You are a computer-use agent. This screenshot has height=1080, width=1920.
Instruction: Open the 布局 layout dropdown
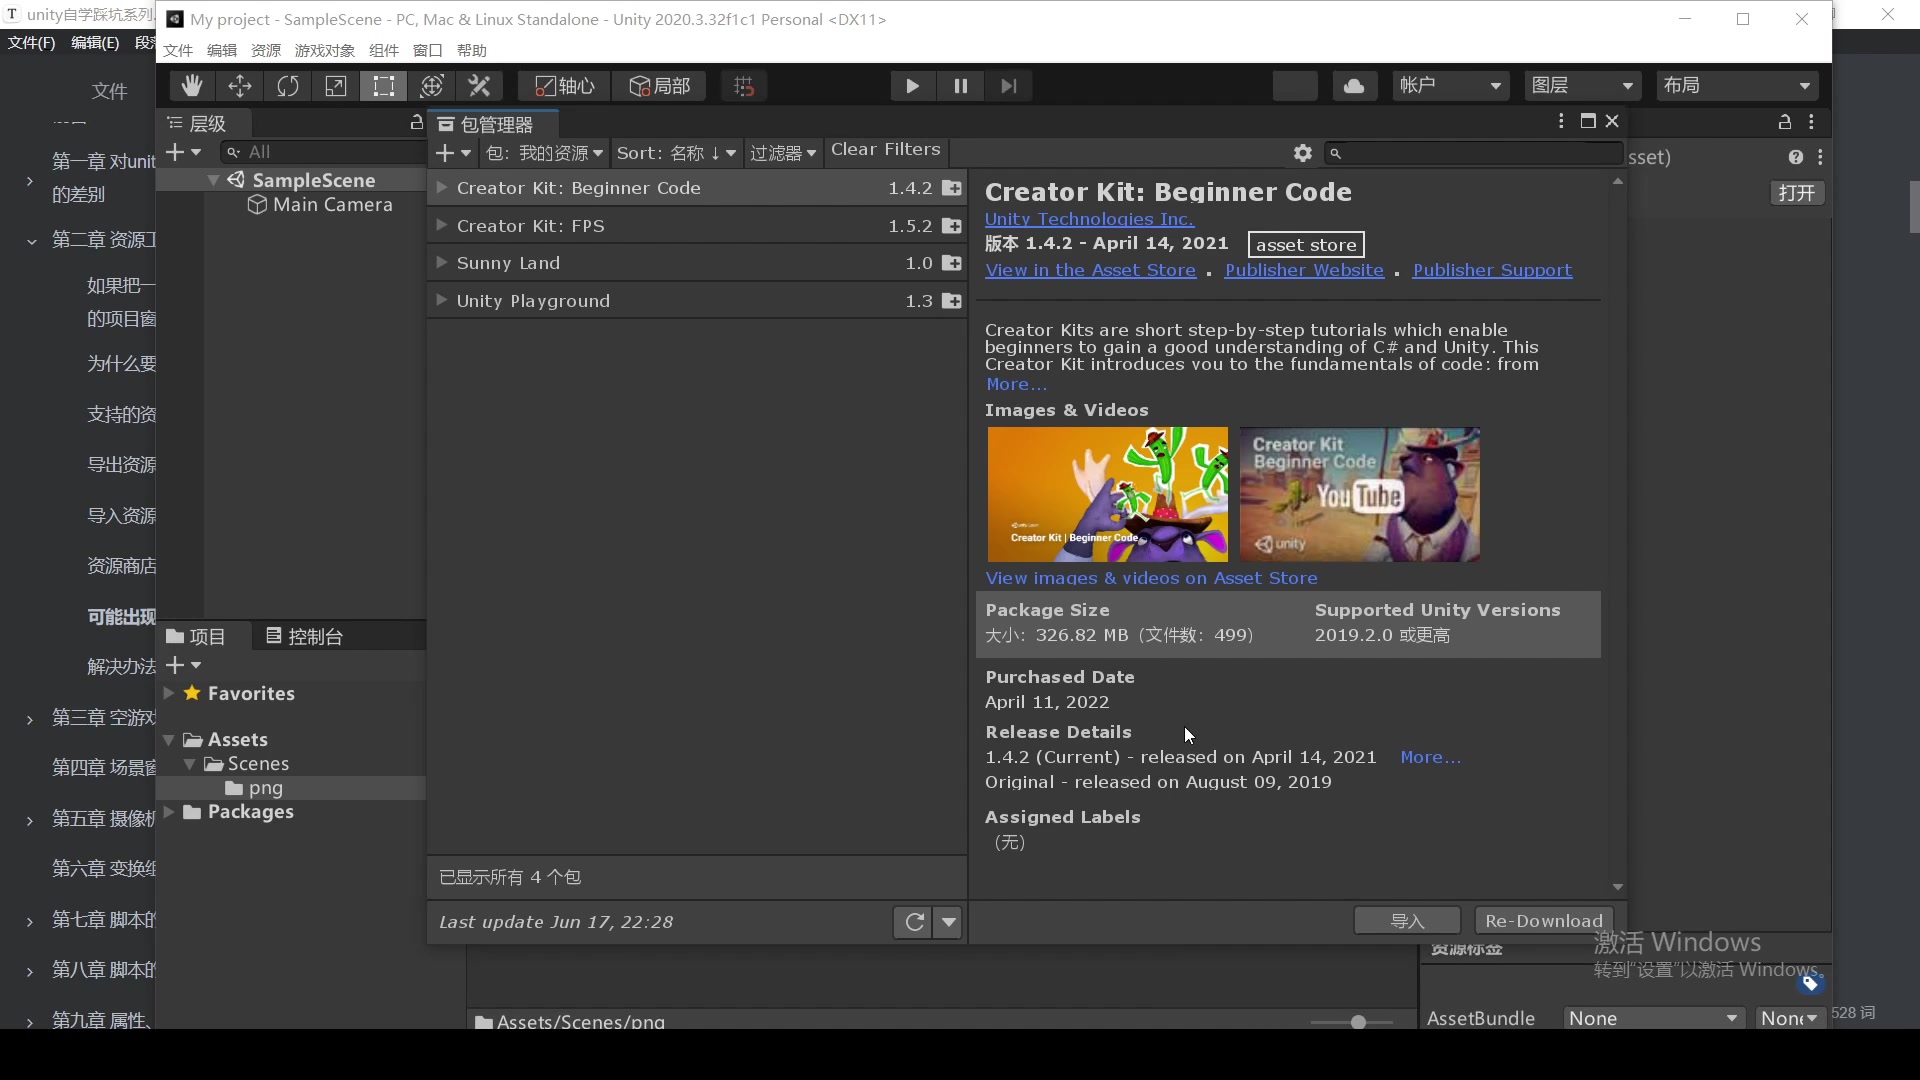click(x=1736, y=86)
